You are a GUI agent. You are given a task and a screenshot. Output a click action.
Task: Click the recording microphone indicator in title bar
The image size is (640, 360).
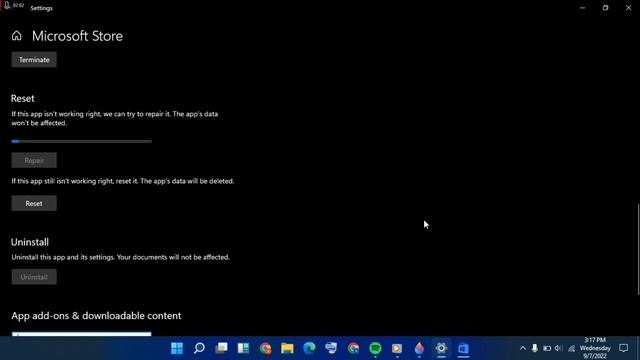click(7, 5)
